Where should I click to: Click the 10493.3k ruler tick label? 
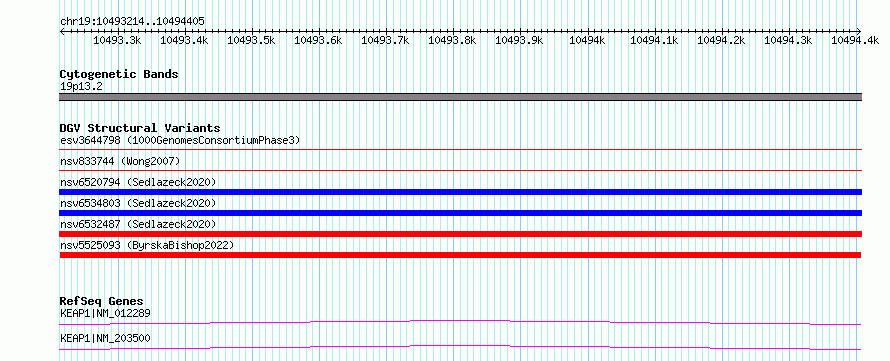117,40
